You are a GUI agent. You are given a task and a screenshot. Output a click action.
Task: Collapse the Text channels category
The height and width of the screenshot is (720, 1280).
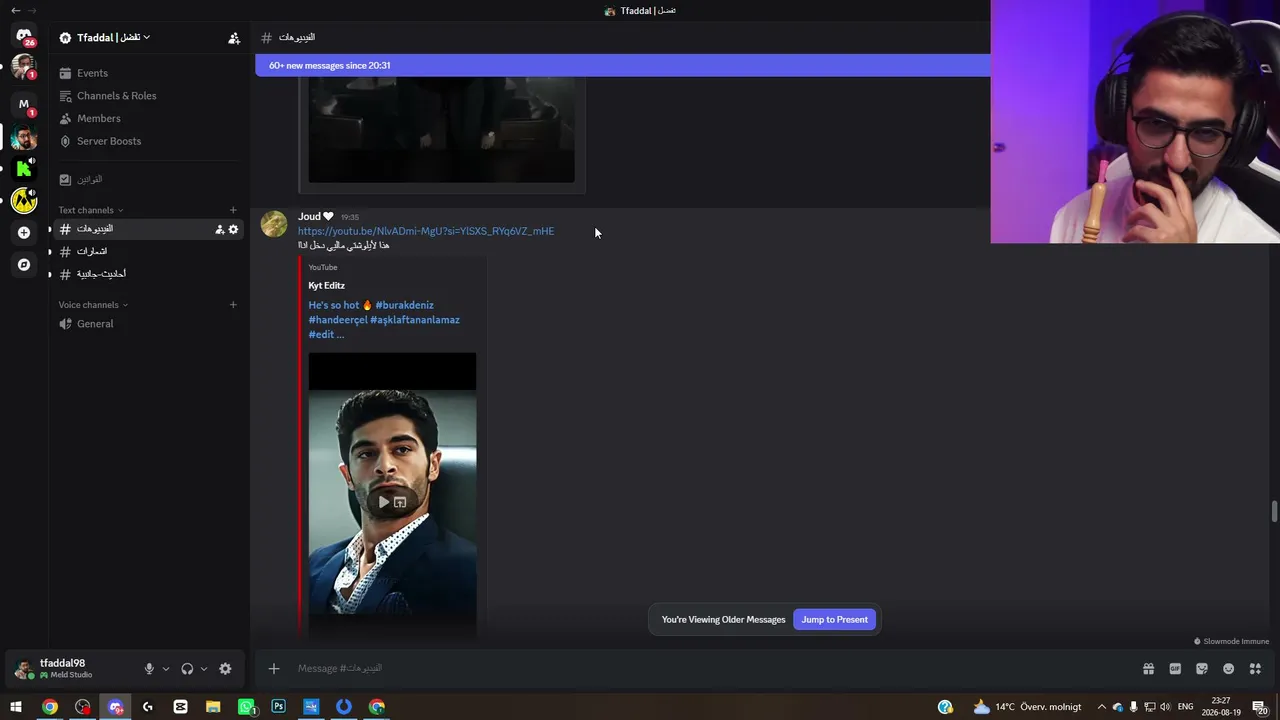pyautogui.click(x=91, y=210)
